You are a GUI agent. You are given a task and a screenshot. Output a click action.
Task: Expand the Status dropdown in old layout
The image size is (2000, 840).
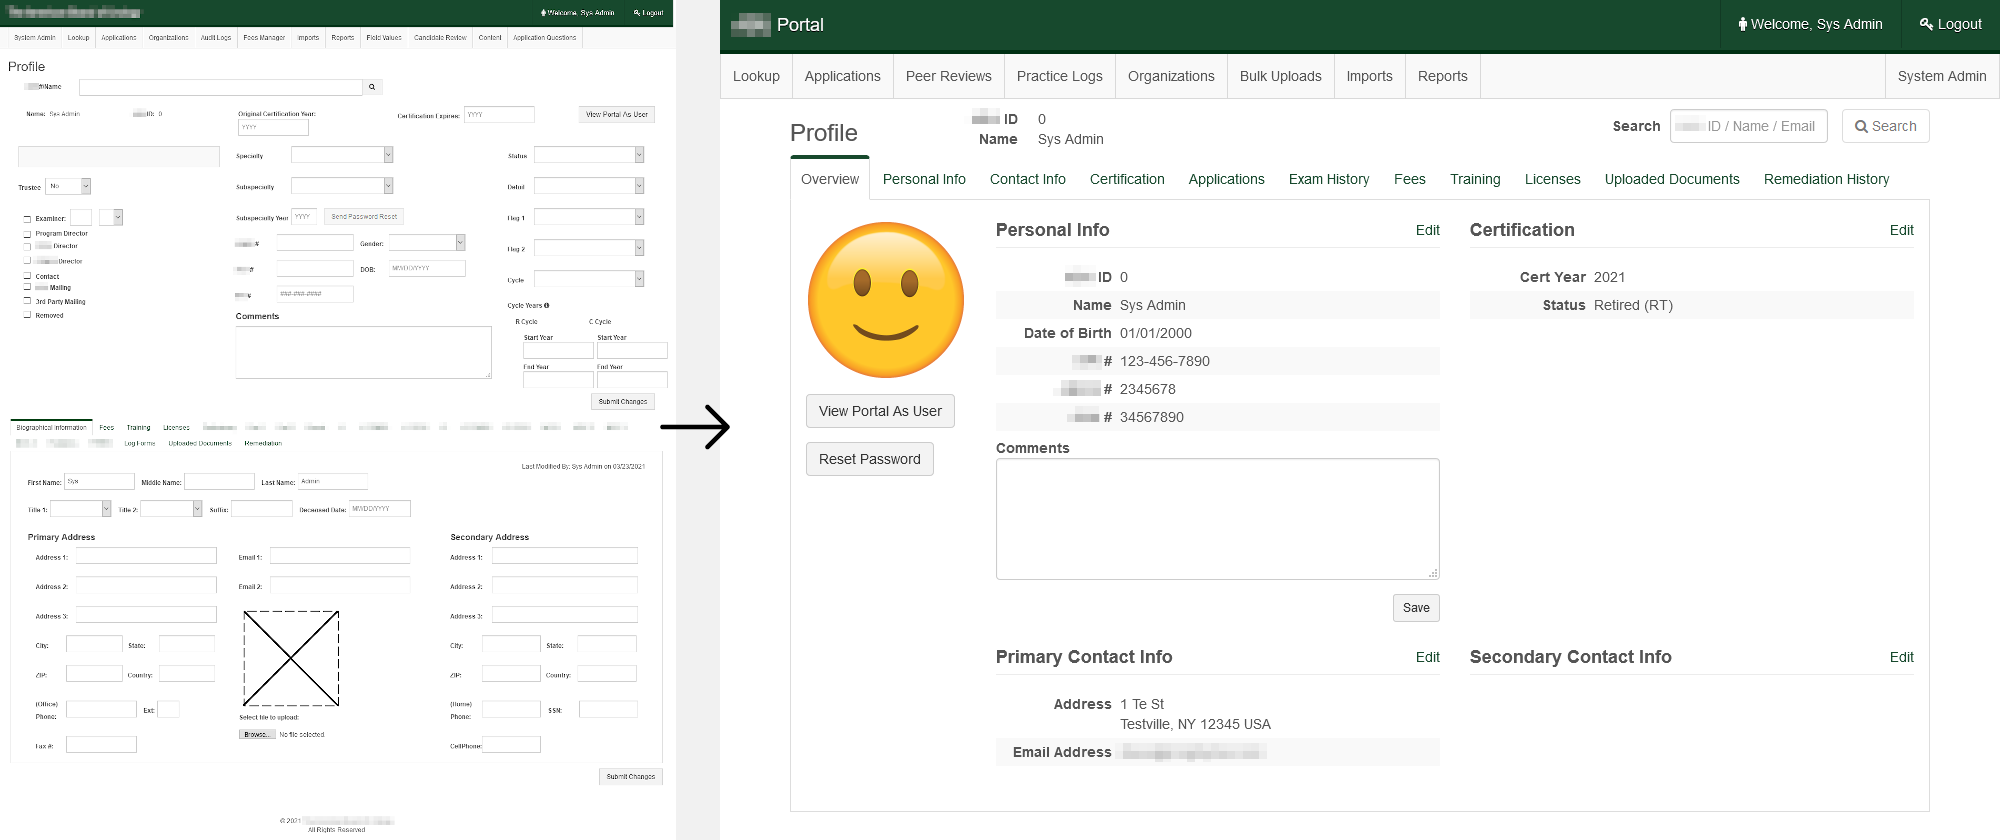pos(589,155)
